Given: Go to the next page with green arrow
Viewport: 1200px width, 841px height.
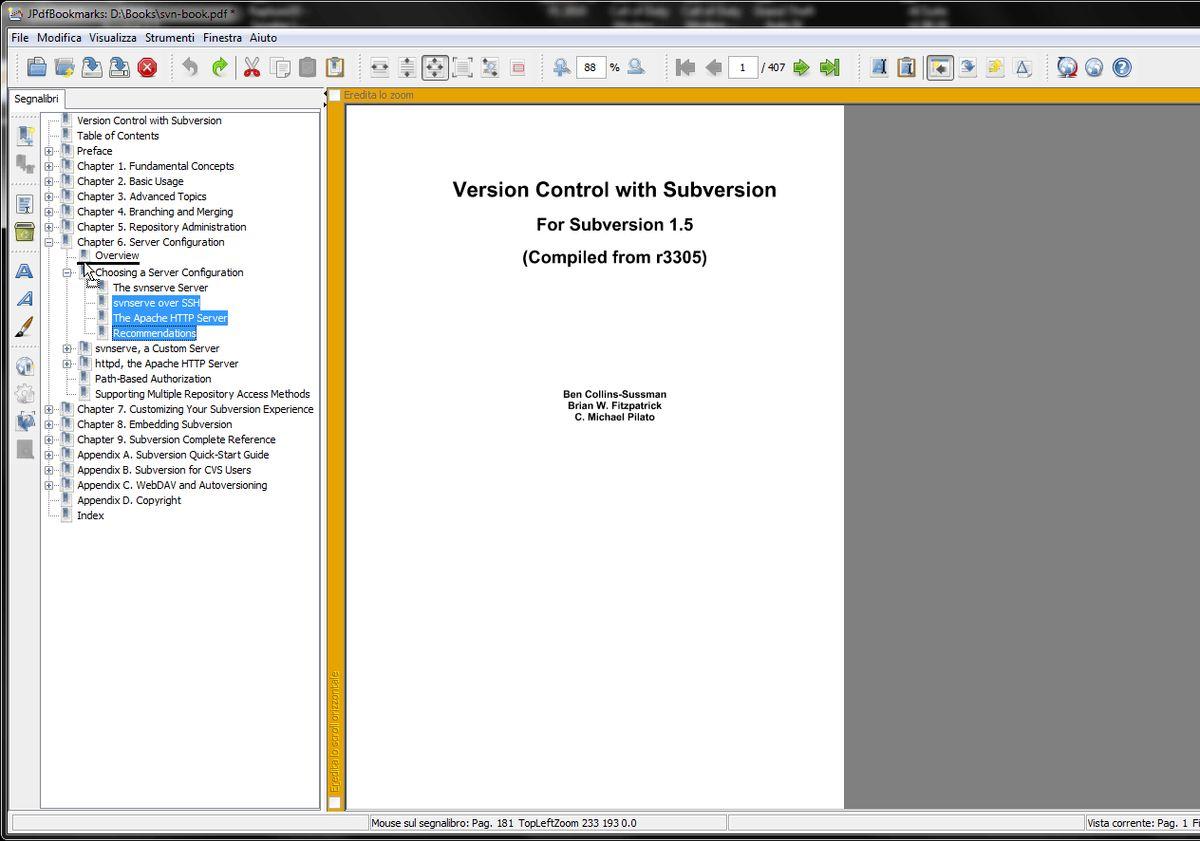Looking at the screenshot, I should pos(801,67).
